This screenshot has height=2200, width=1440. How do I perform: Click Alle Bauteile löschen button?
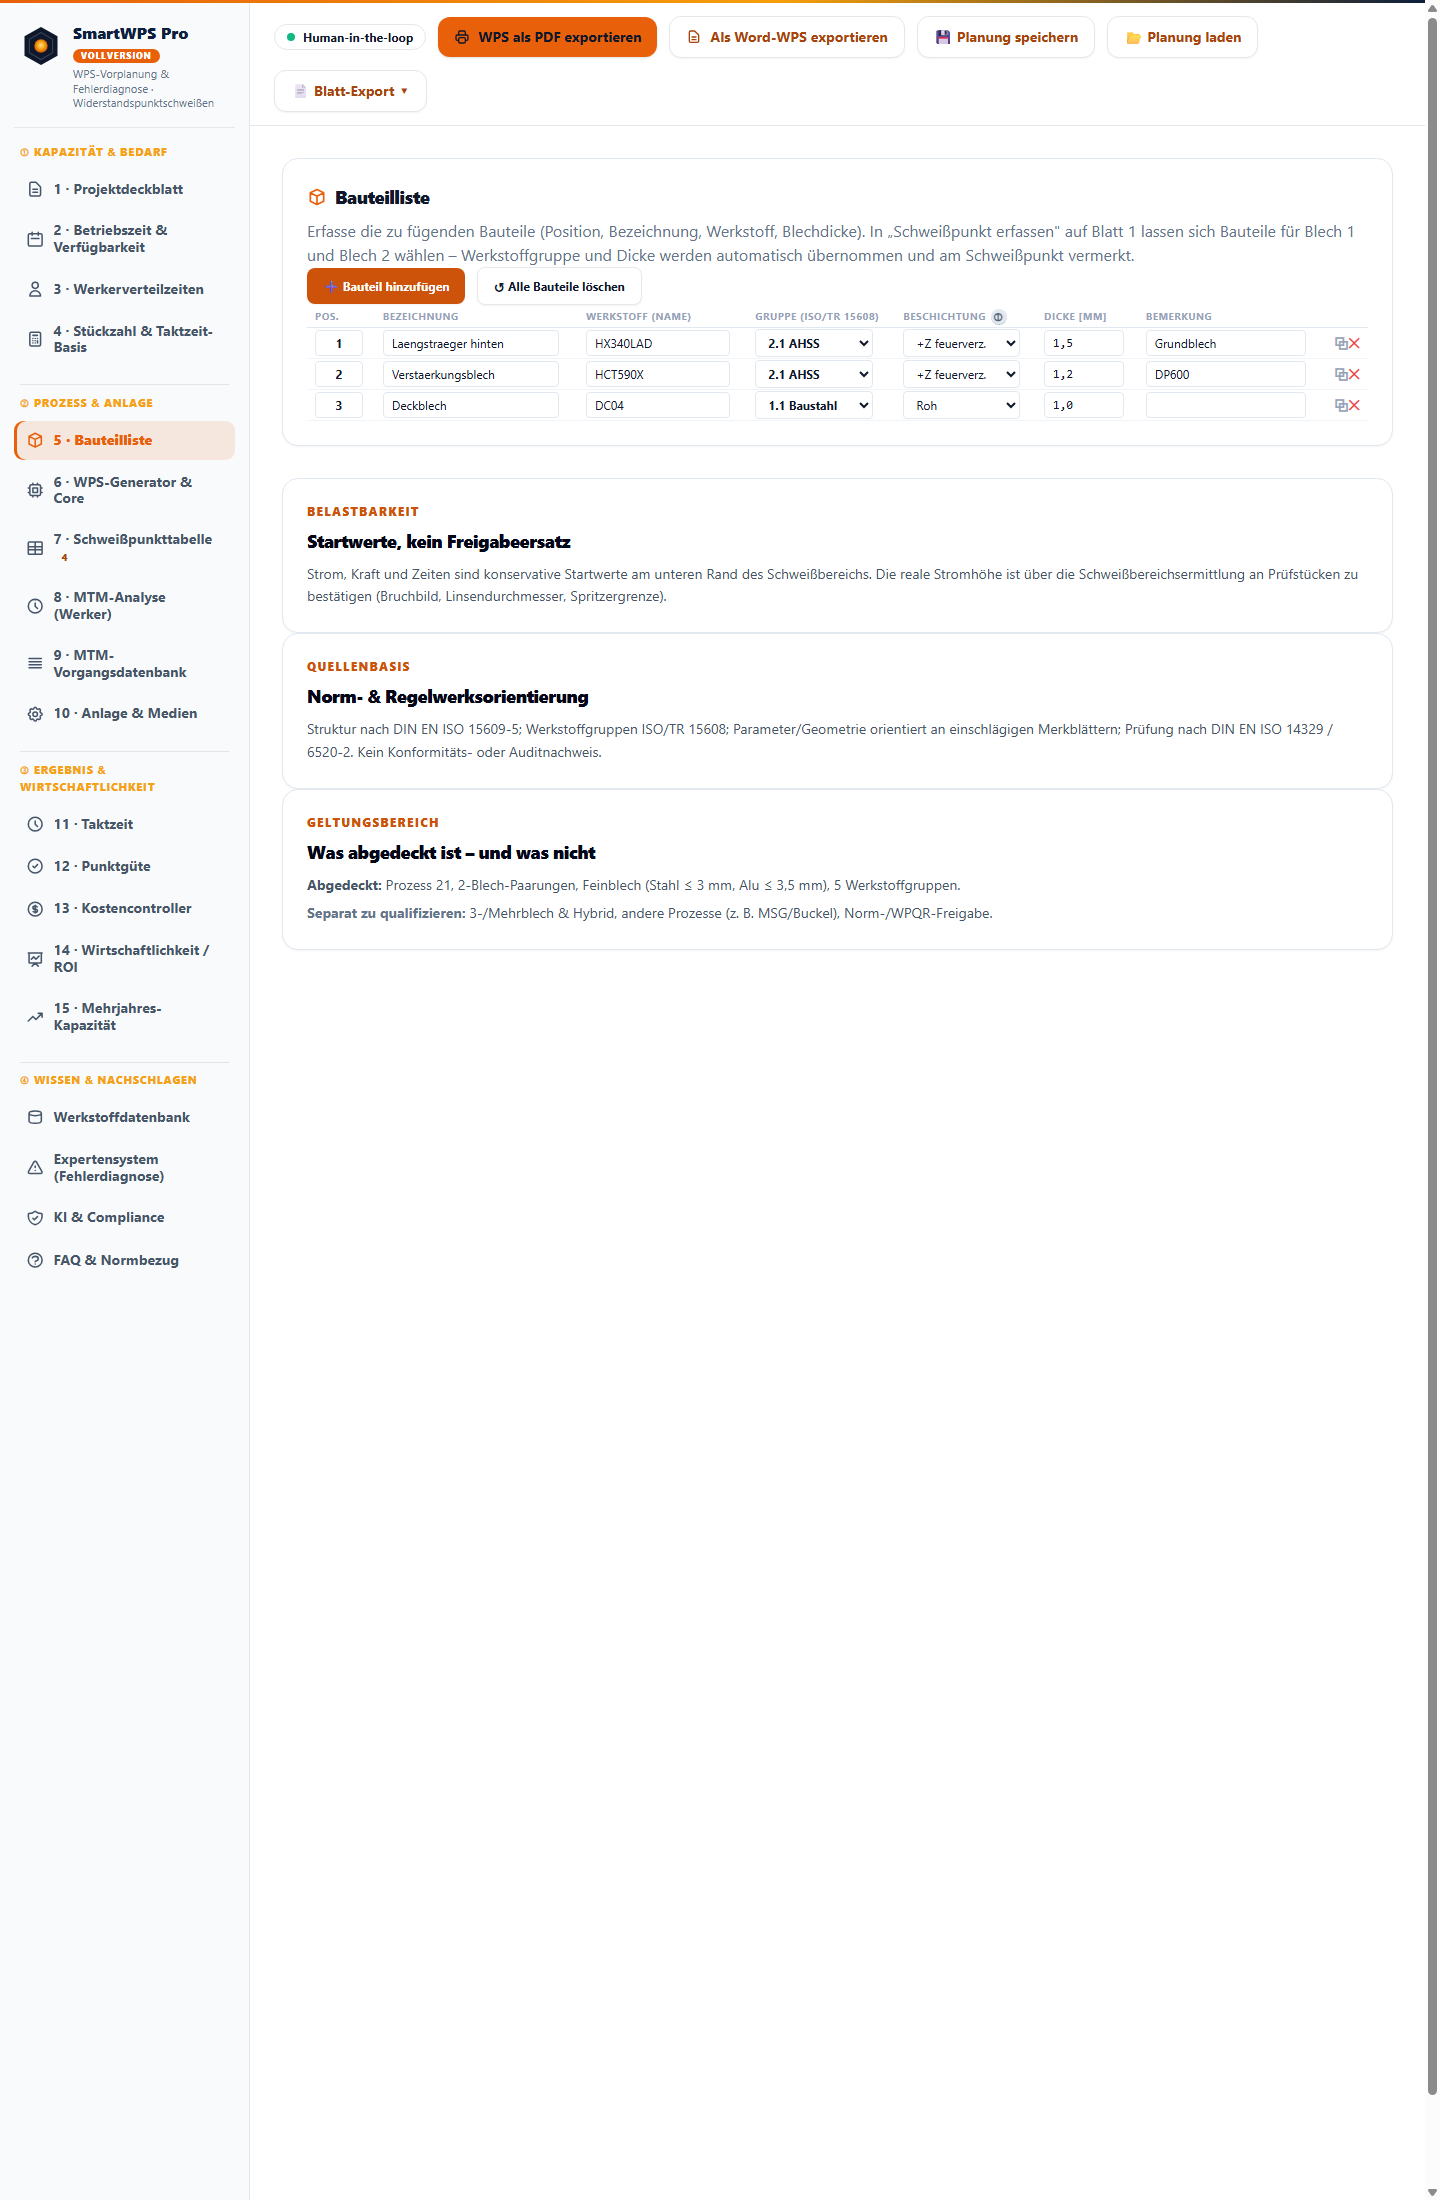point(559,287)
